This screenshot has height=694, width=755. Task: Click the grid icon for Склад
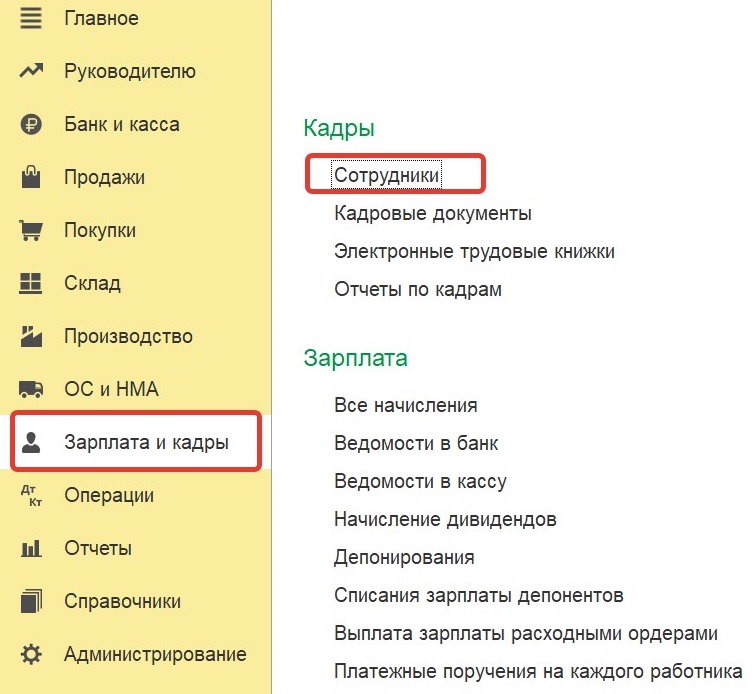pyautogui.click(x=31, y=283)
